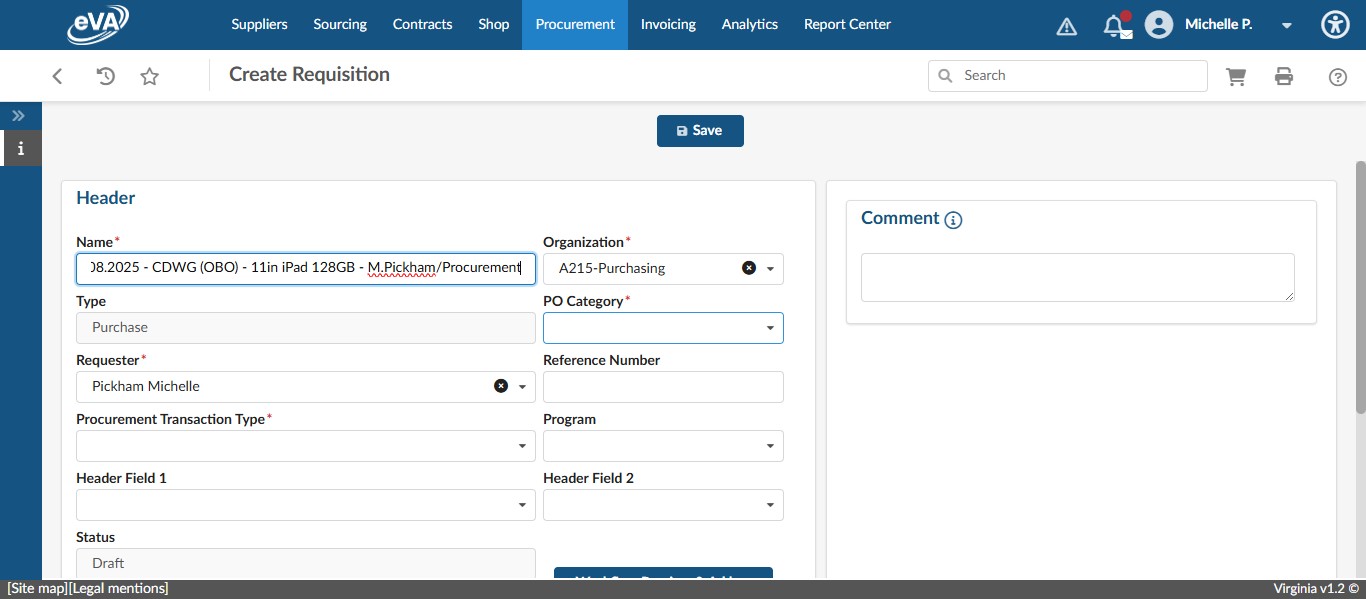Open the shopping cart
The width and height of the screenshot is (1366, 599).
pos(1236,75)
